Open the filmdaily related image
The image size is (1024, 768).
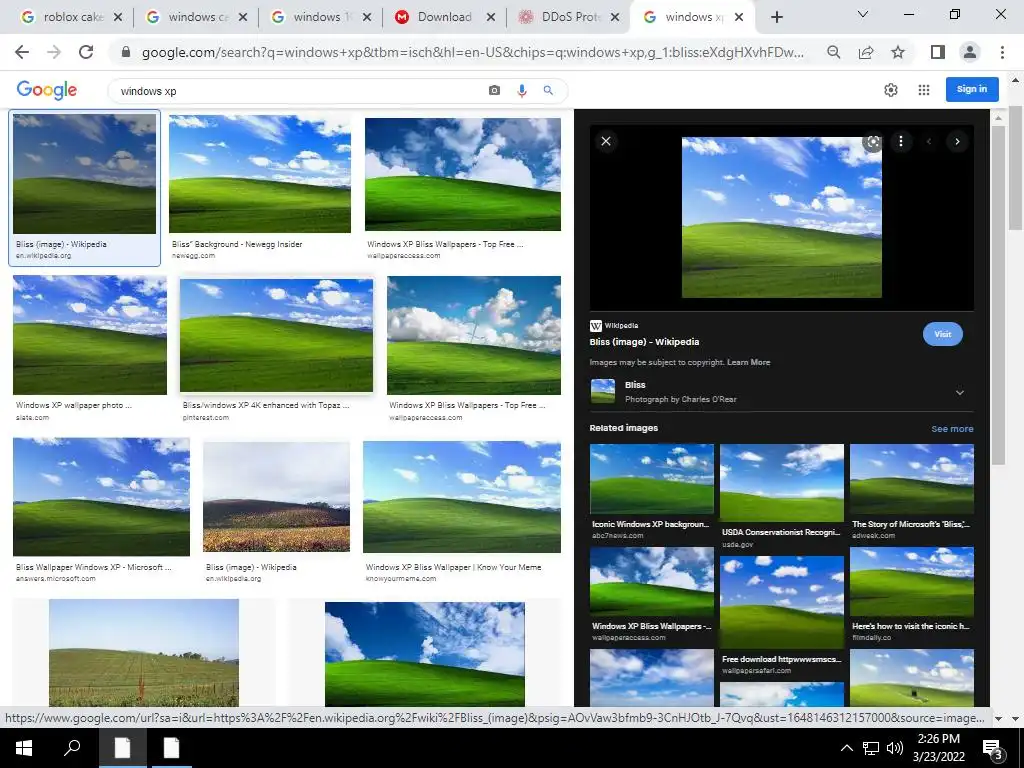click(x=912, y=582)
